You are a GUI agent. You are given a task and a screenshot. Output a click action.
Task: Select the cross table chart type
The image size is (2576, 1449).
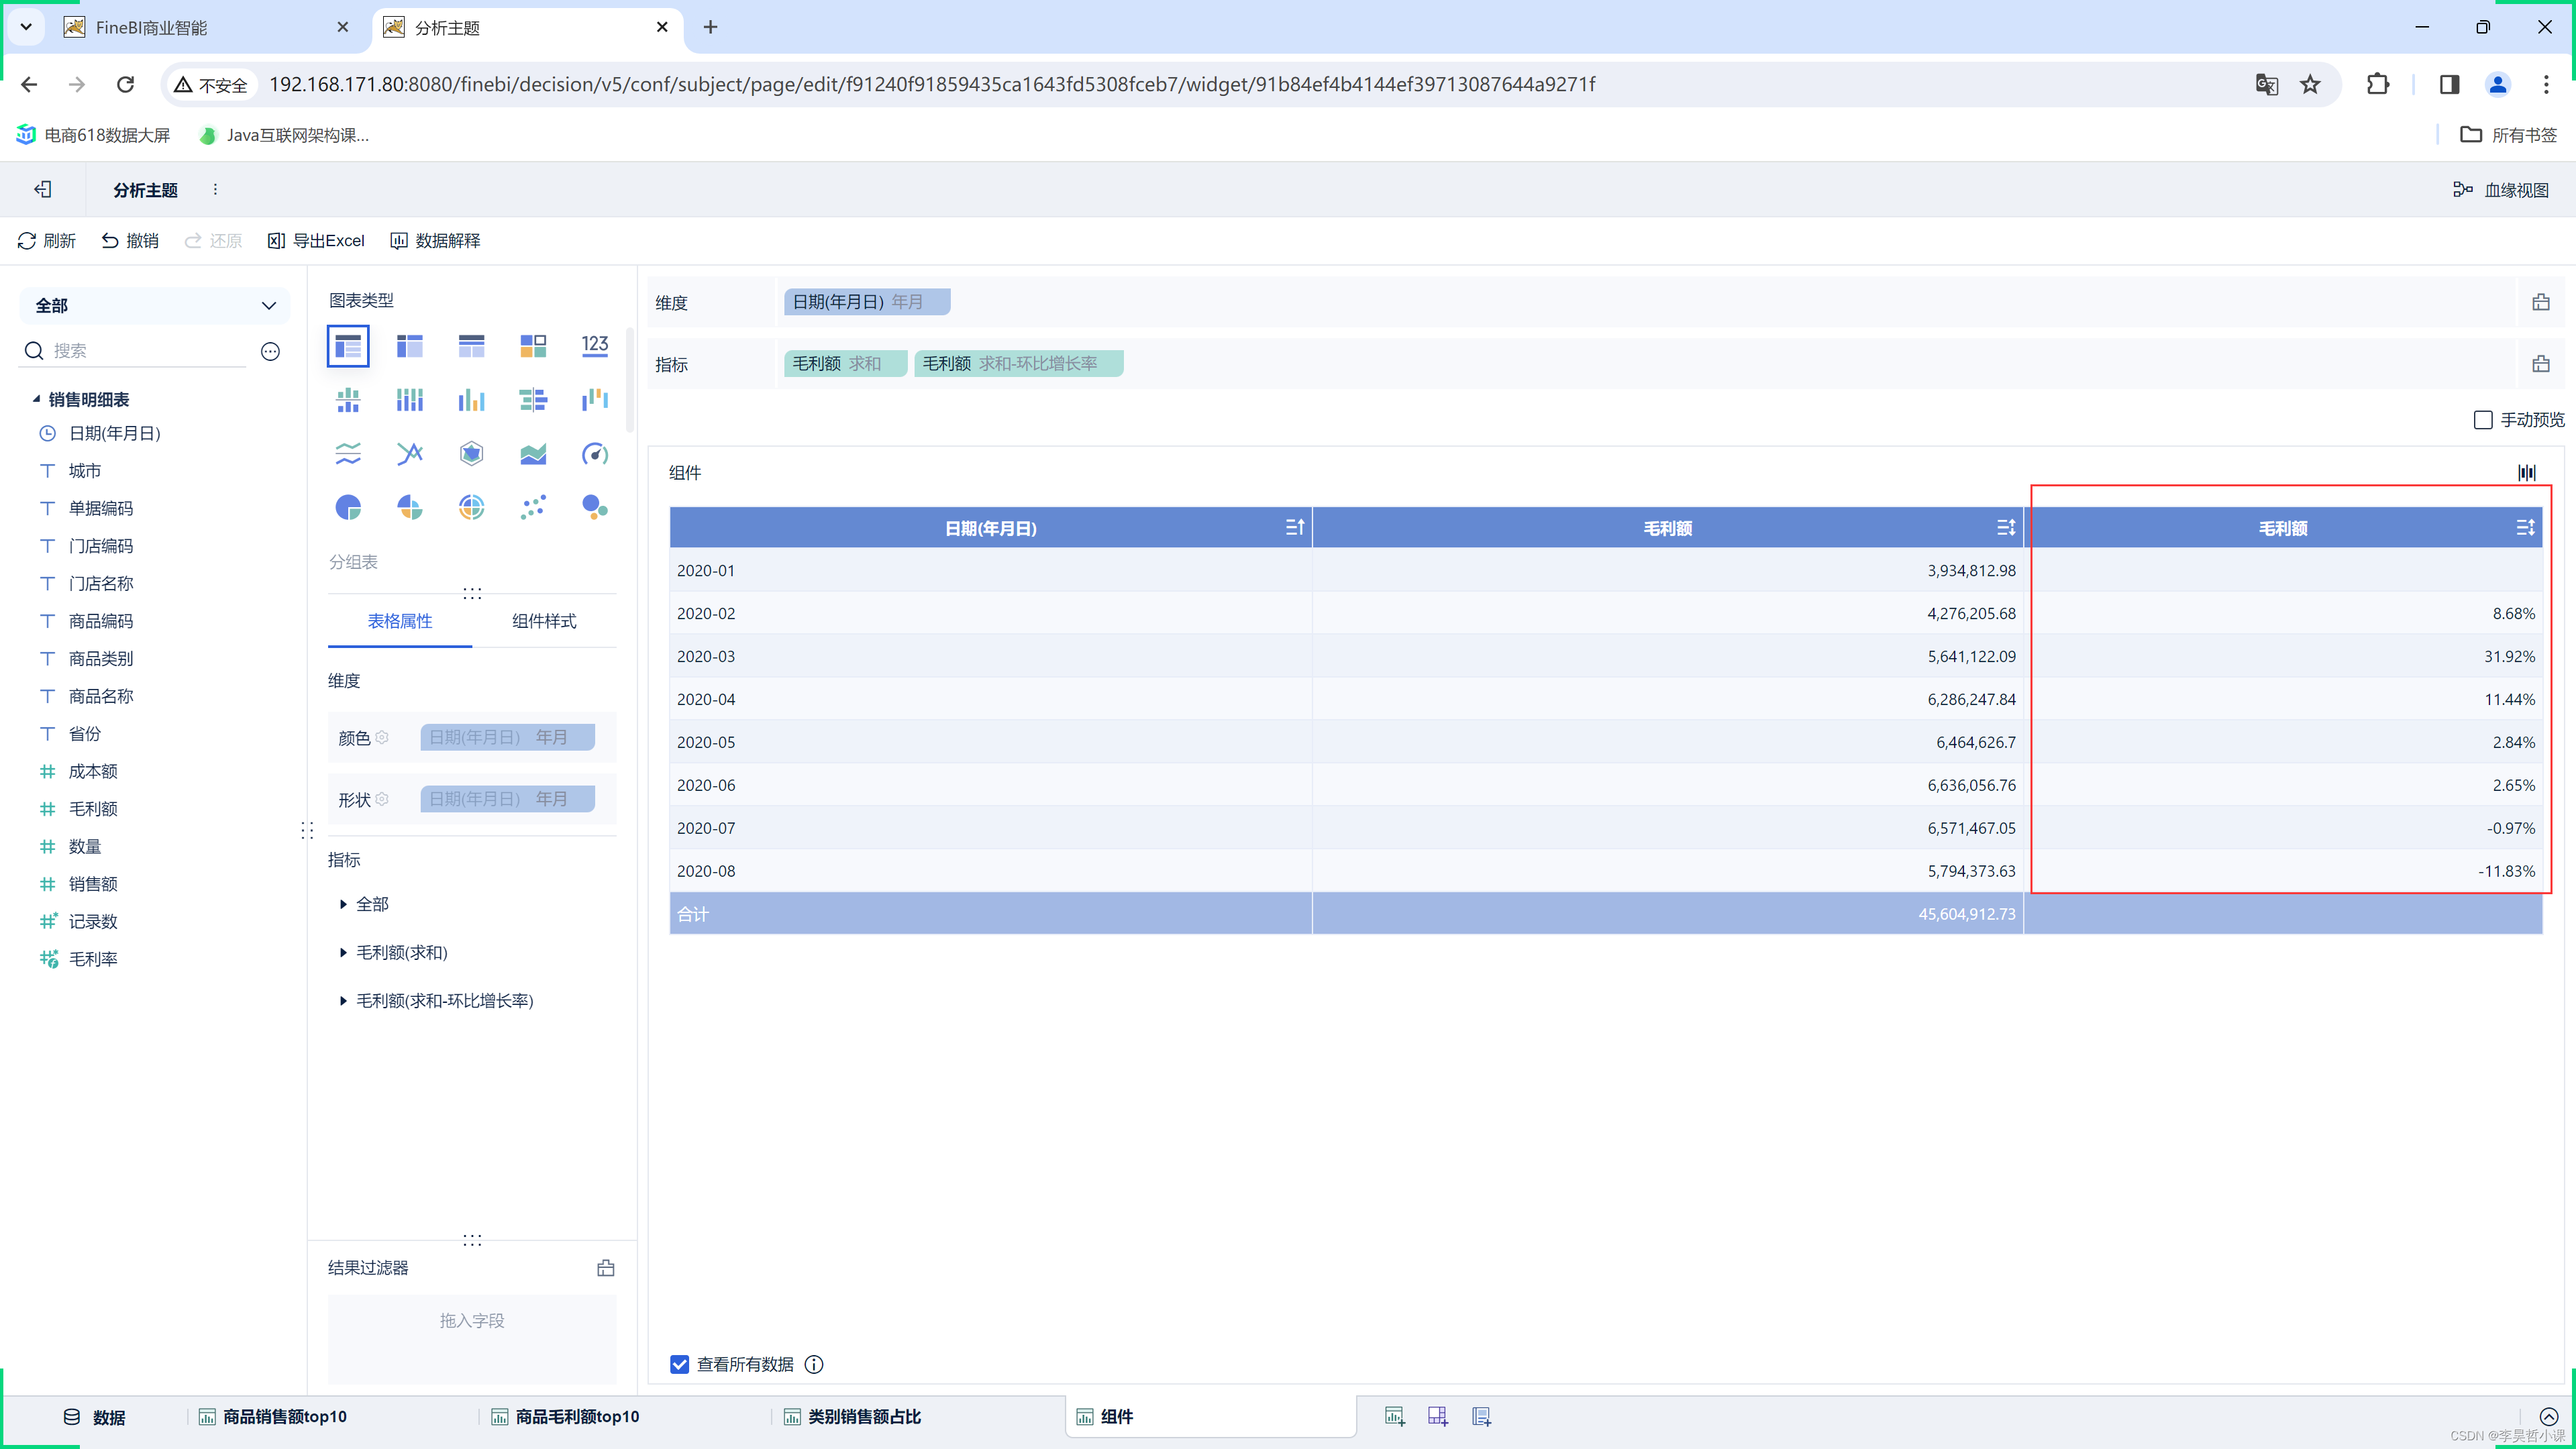[410, 346]
